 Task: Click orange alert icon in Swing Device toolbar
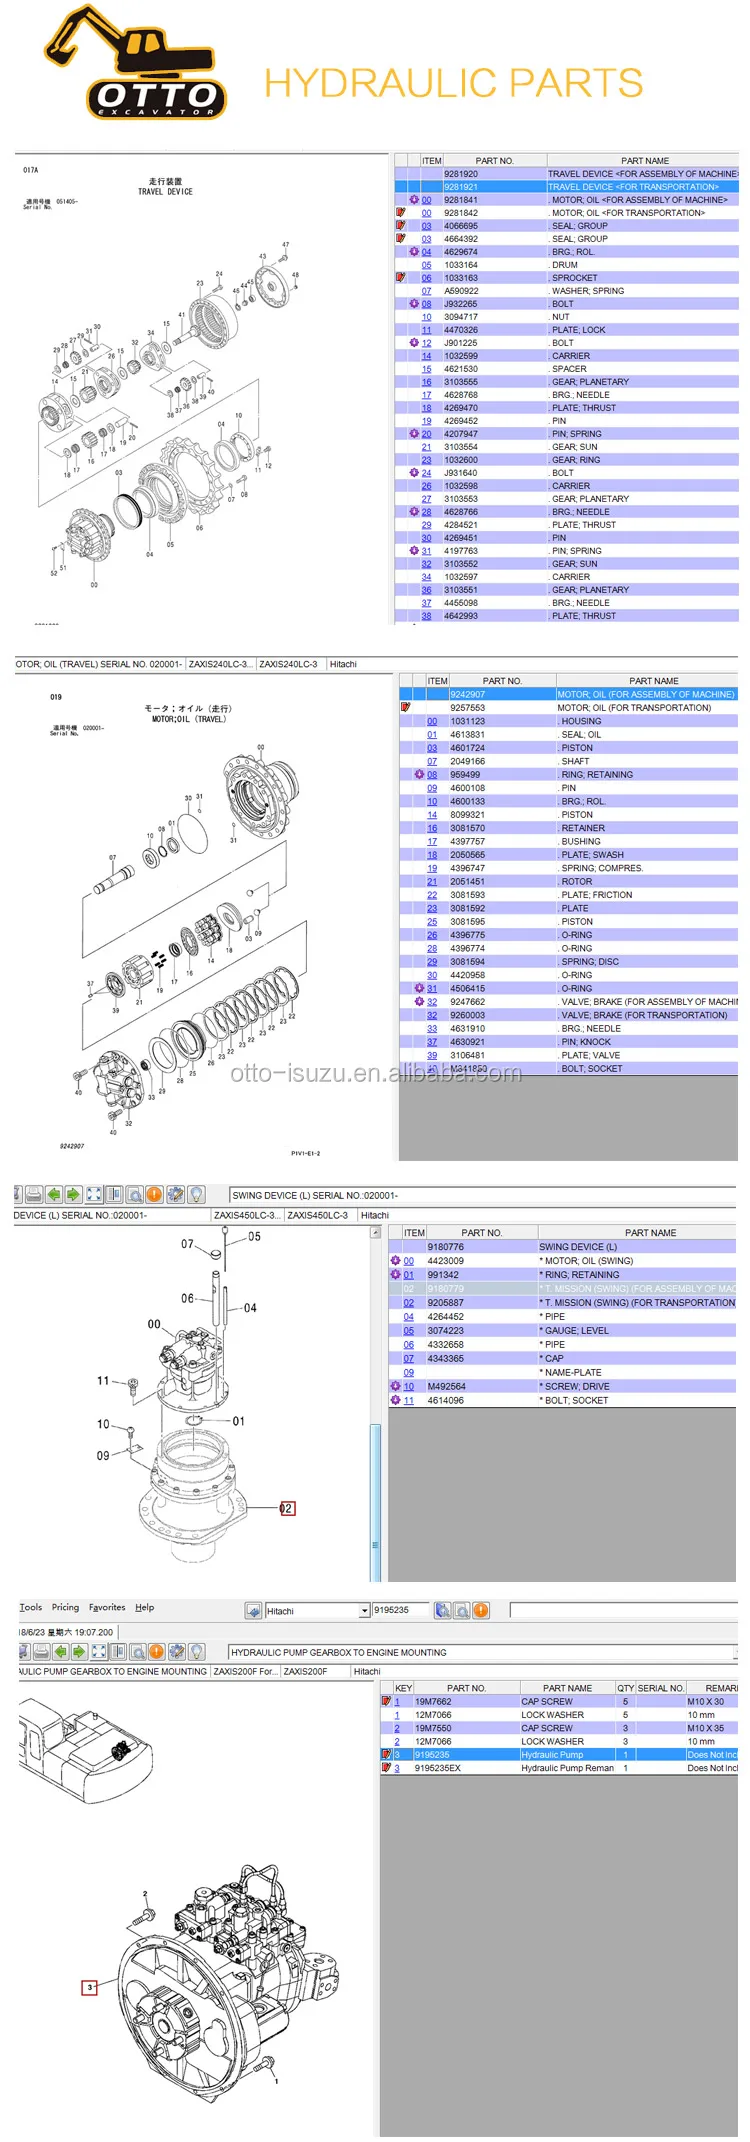point(155,1194)
